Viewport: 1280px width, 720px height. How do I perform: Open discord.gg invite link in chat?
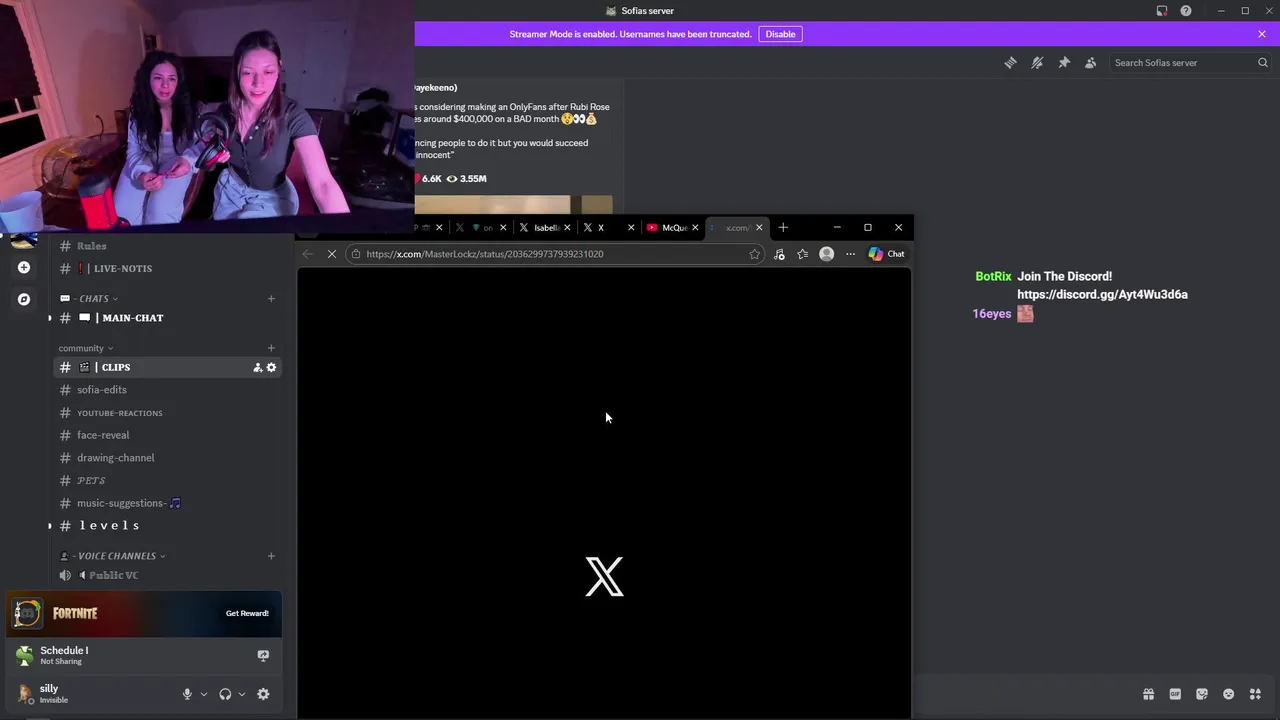tap(1102, 295)
